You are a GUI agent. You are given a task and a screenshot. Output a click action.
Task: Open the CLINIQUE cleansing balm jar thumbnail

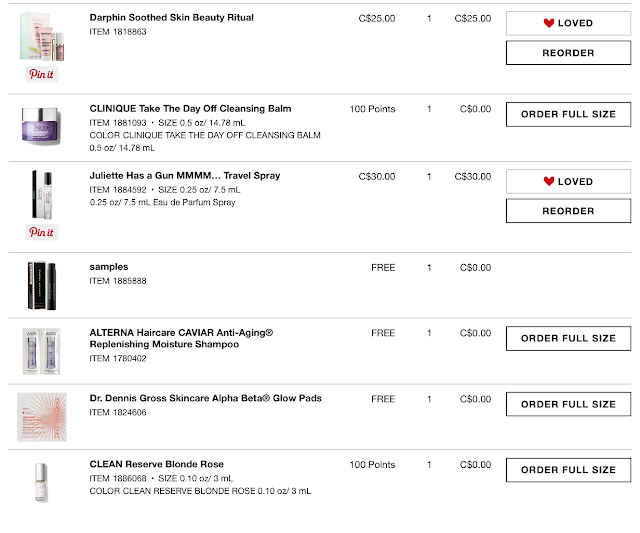[42, 127]
